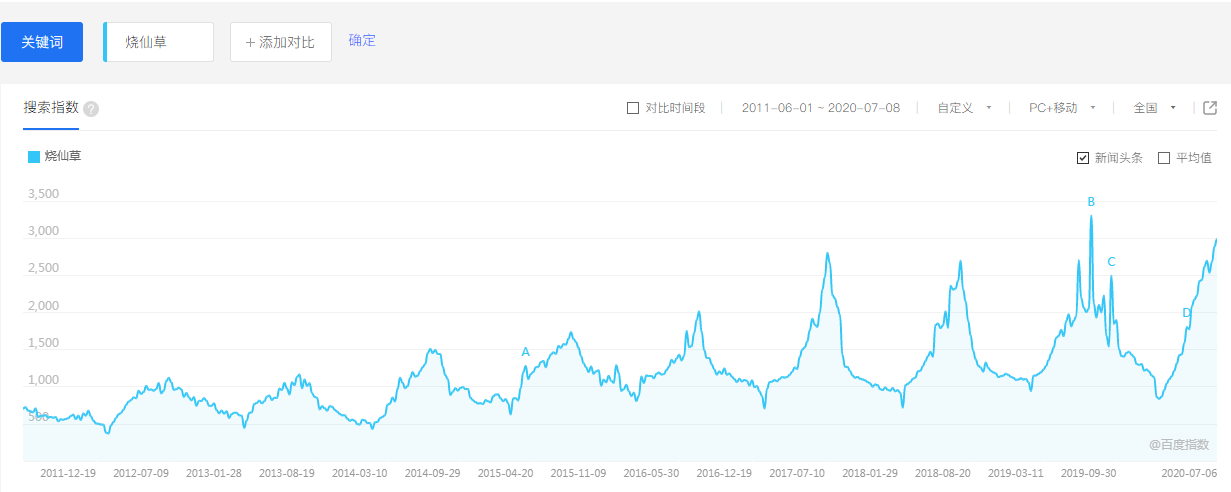Click the 2020-07-06 axis date label
The height and width of the screenshot is (492, 1231).
point(1189,473)
